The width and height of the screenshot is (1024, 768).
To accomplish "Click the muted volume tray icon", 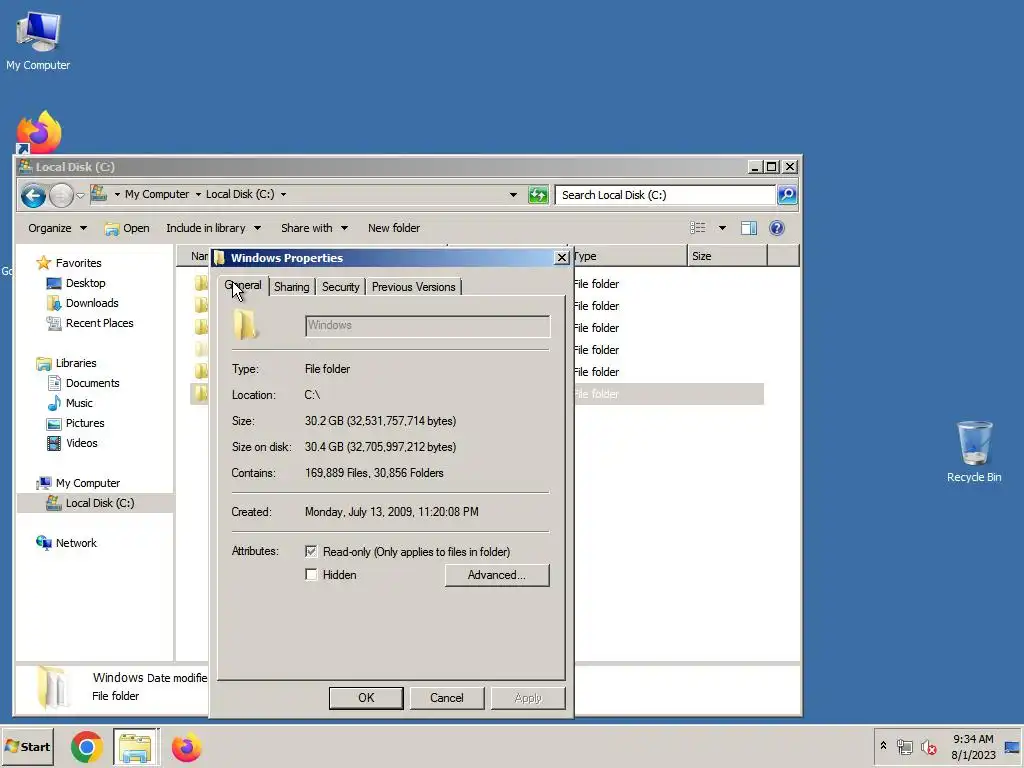I will [x=928, y=746].
